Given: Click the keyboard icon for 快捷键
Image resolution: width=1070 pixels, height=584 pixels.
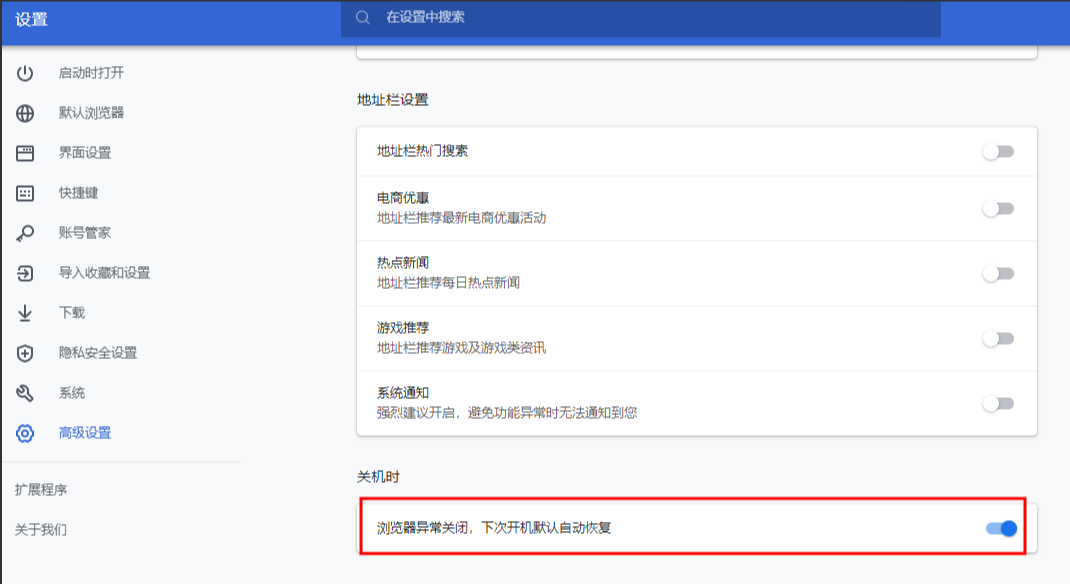Looking at the screenshot, I should [x=25, y=193].
